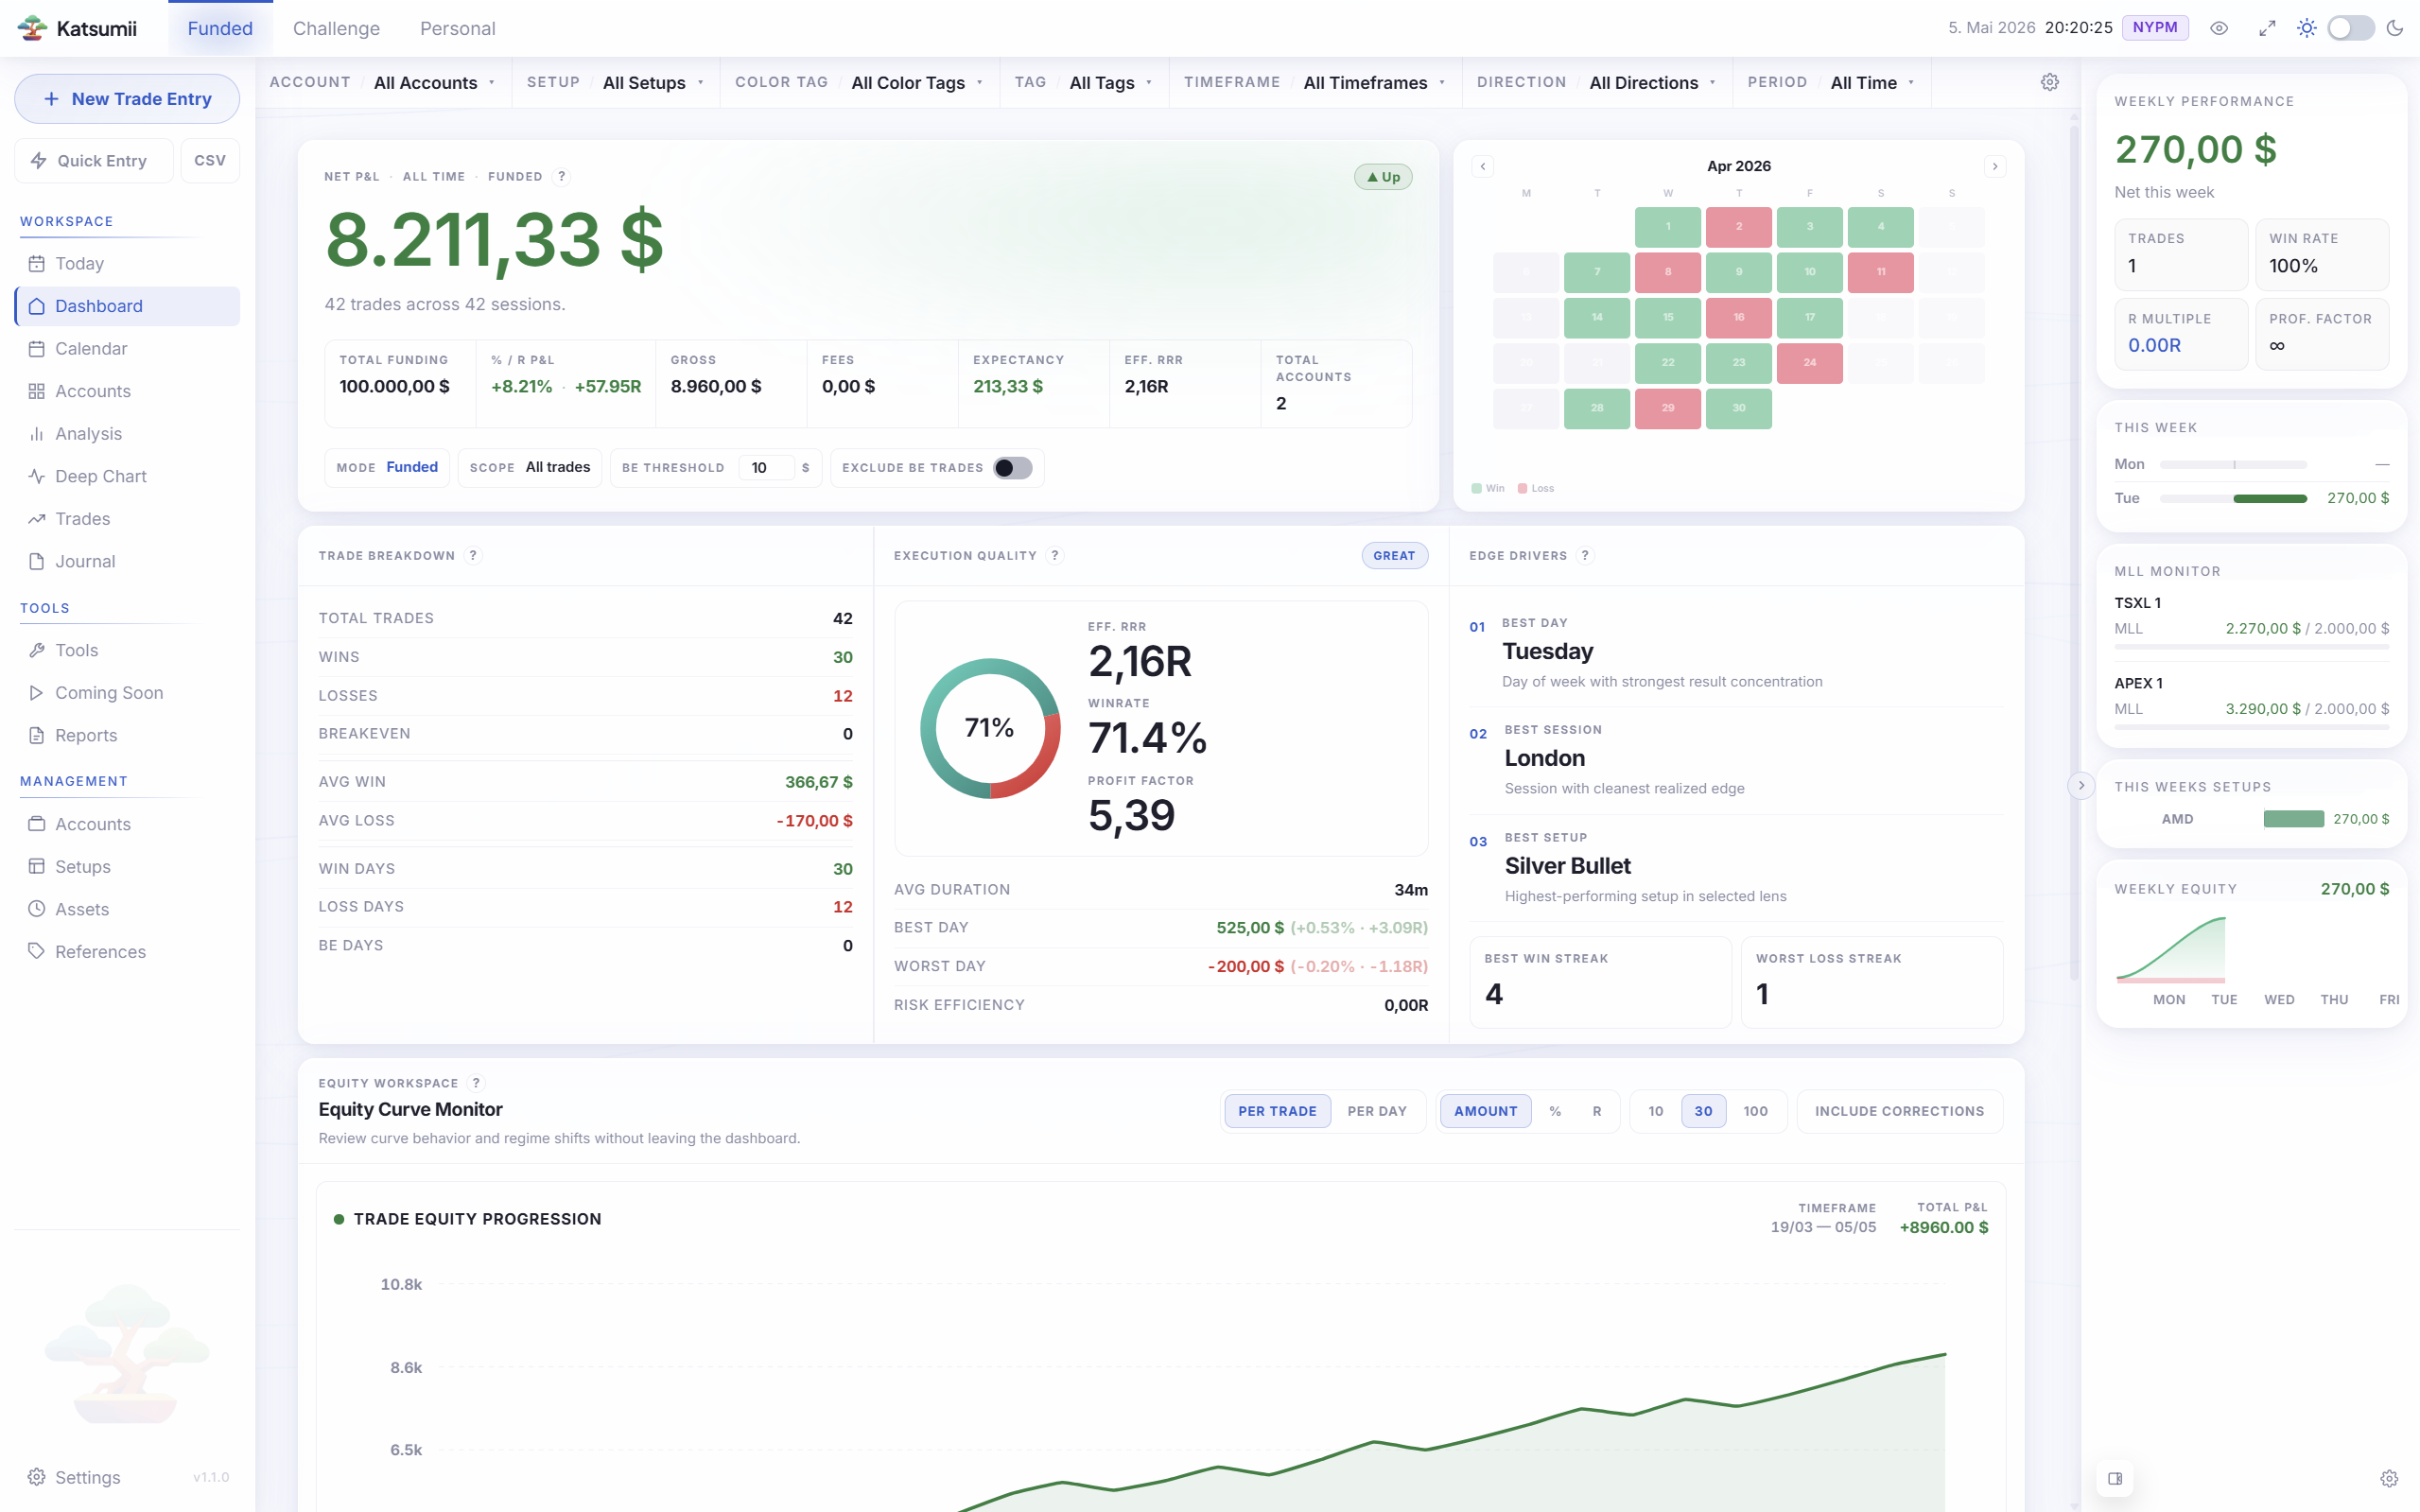Select Per Trade equity view
The height and width of the screenshot is (1512, 2420).
coord(1277,1111)
